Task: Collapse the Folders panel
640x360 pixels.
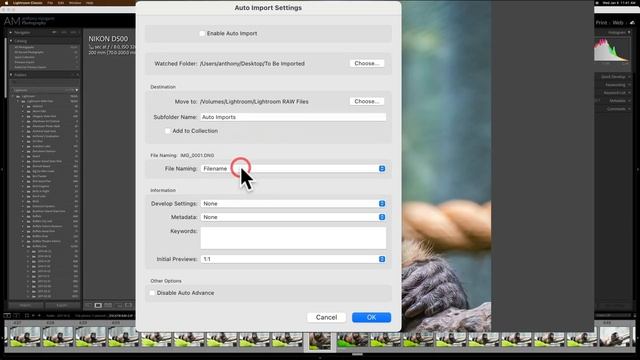Action: pos(11,75)
